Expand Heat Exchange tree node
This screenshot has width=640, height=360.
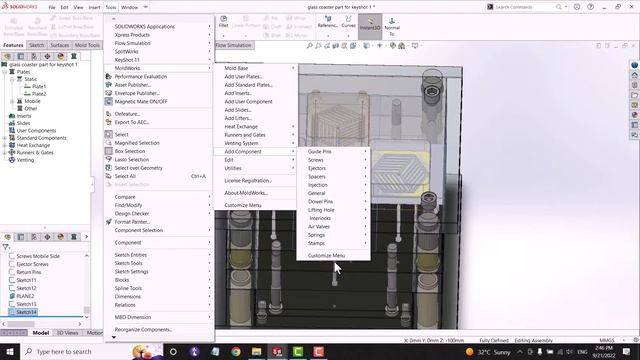(4, 145)
